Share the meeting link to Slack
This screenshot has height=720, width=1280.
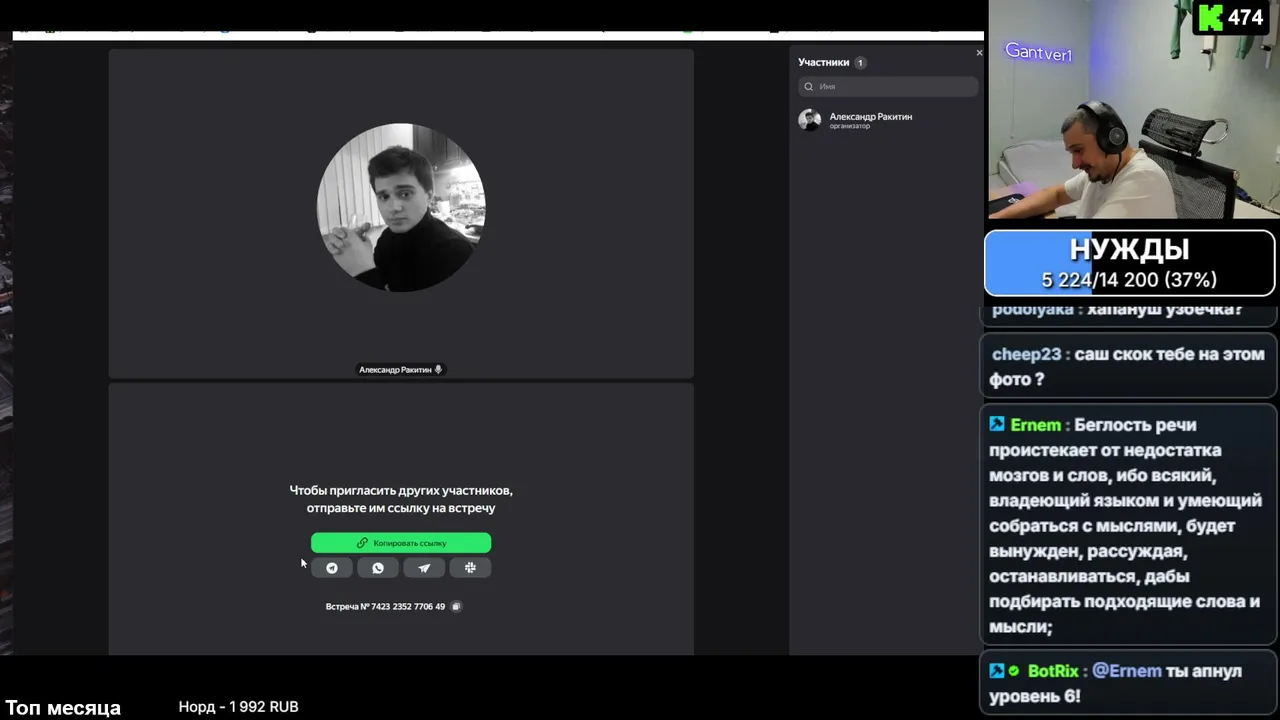coord(470,568)
